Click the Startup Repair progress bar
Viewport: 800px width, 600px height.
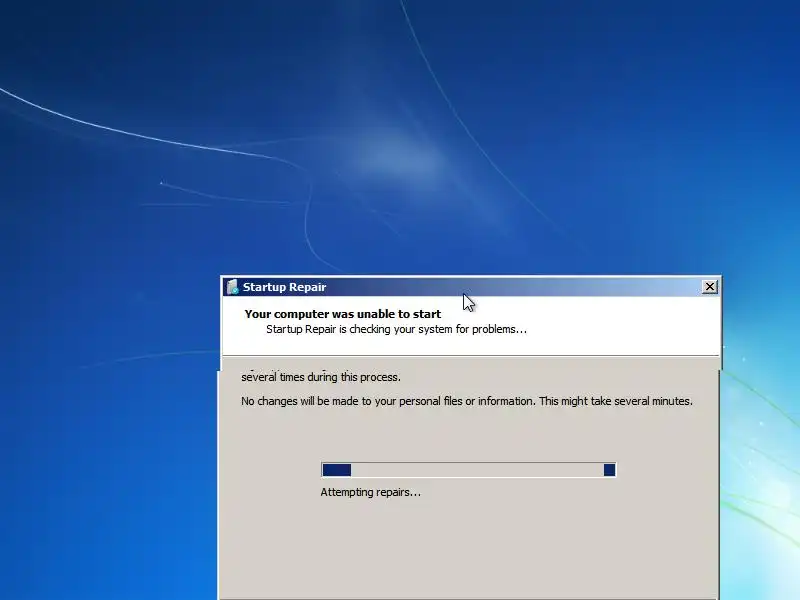tap(468, 469)
